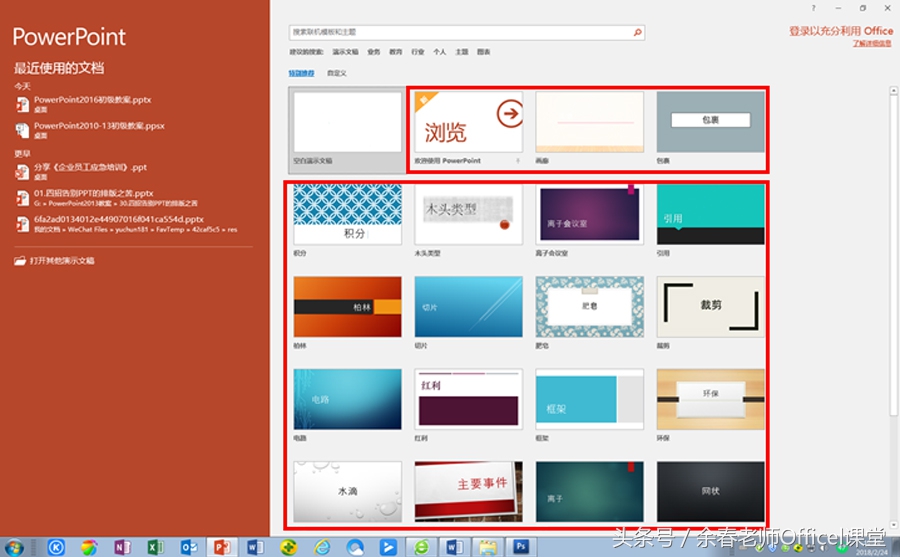Image resolution: width=900 pixels, height=557 pixels.
Task: Choose the 网状 dark template
Action: coord(711,492)
